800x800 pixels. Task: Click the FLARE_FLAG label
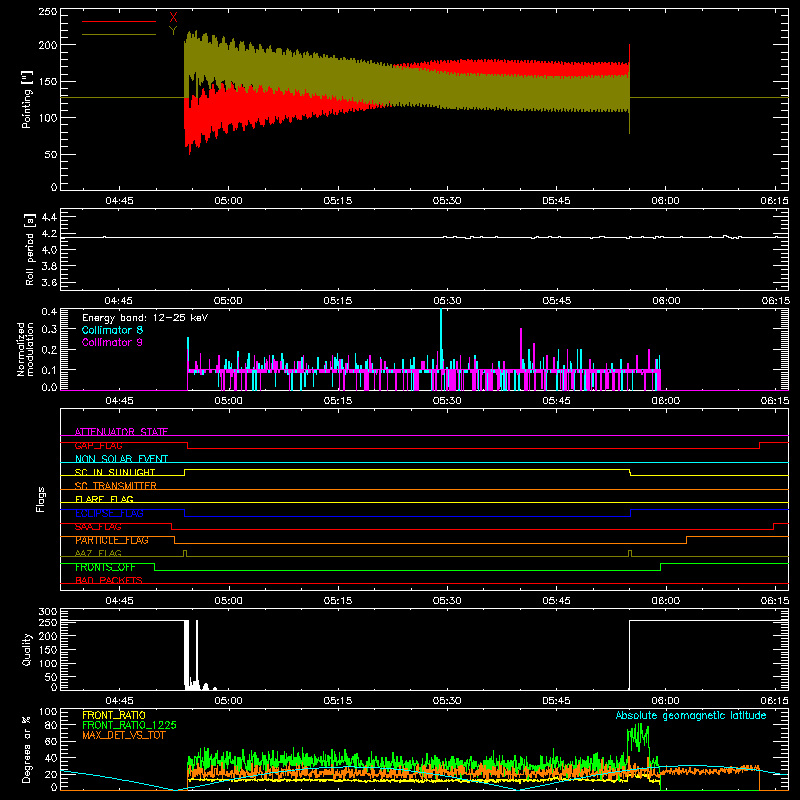click(104, 499)
